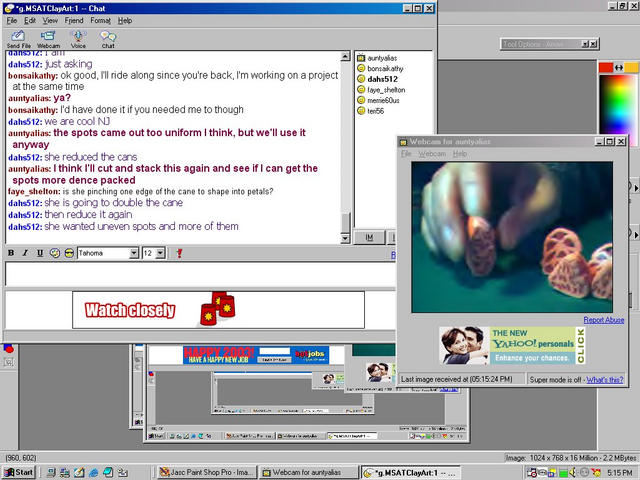Select merrie60us in the user list

(x=383, y=100)
